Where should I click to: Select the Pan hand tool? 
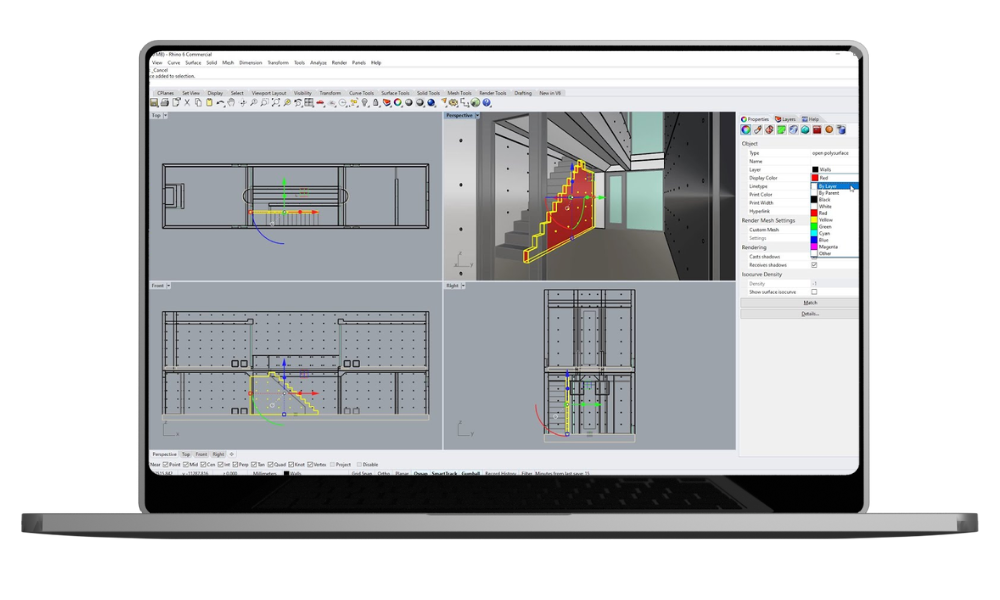tap(231, 102)
